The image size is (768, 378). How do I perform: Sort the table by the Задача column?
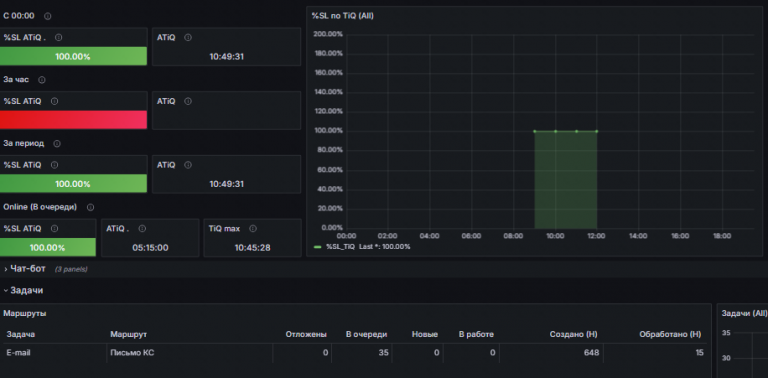click(21, 334)
